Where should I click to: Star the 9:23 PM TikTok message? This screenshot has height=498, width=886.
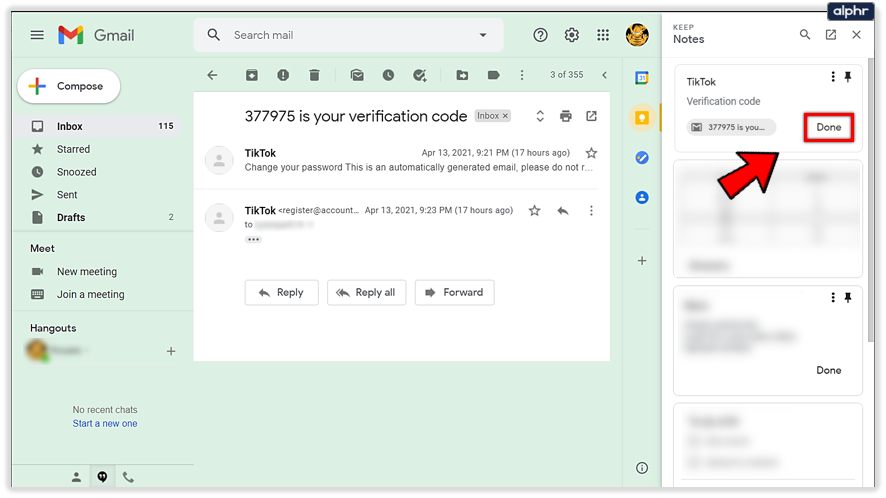coord(535,210)
